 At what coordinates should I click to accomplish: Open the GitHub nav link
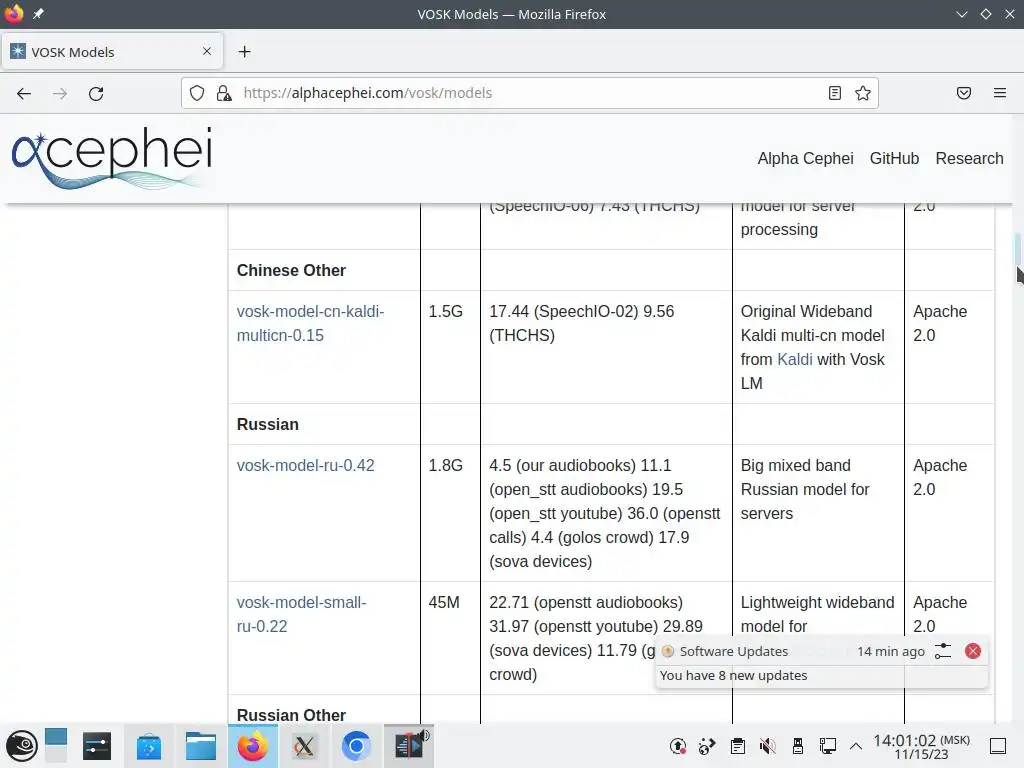point(894,159)
